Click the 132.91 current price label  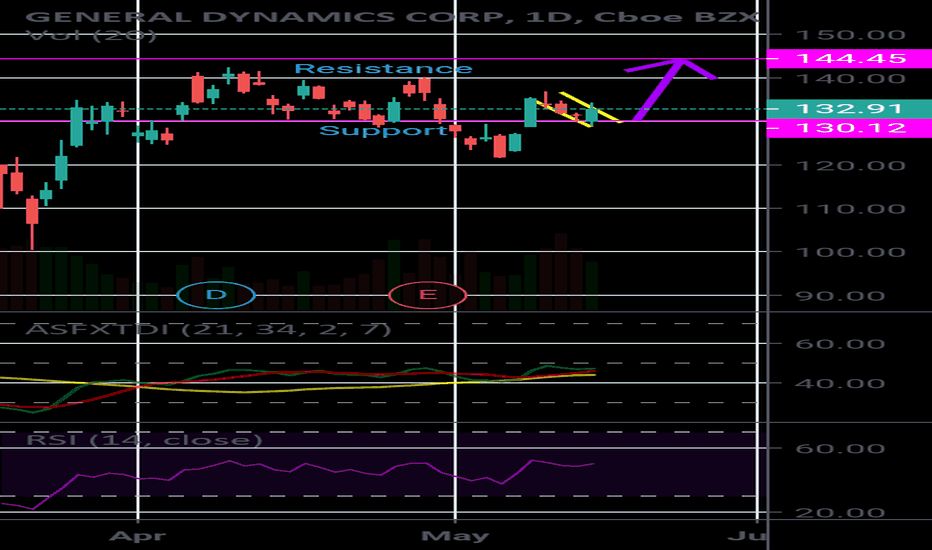coord(850,109)
